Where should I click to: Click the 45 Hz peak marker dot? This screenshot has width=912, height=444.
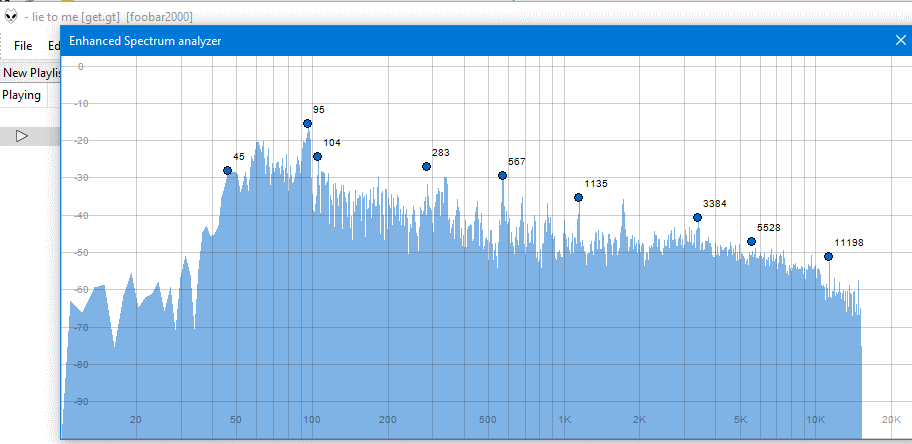pyautogui.click(x=227, y=171)
